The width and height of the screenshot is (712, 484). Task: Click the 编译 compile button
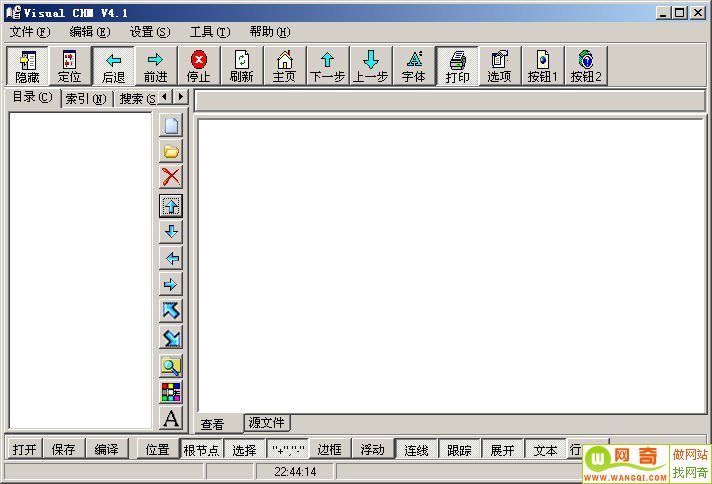(107, 449)
